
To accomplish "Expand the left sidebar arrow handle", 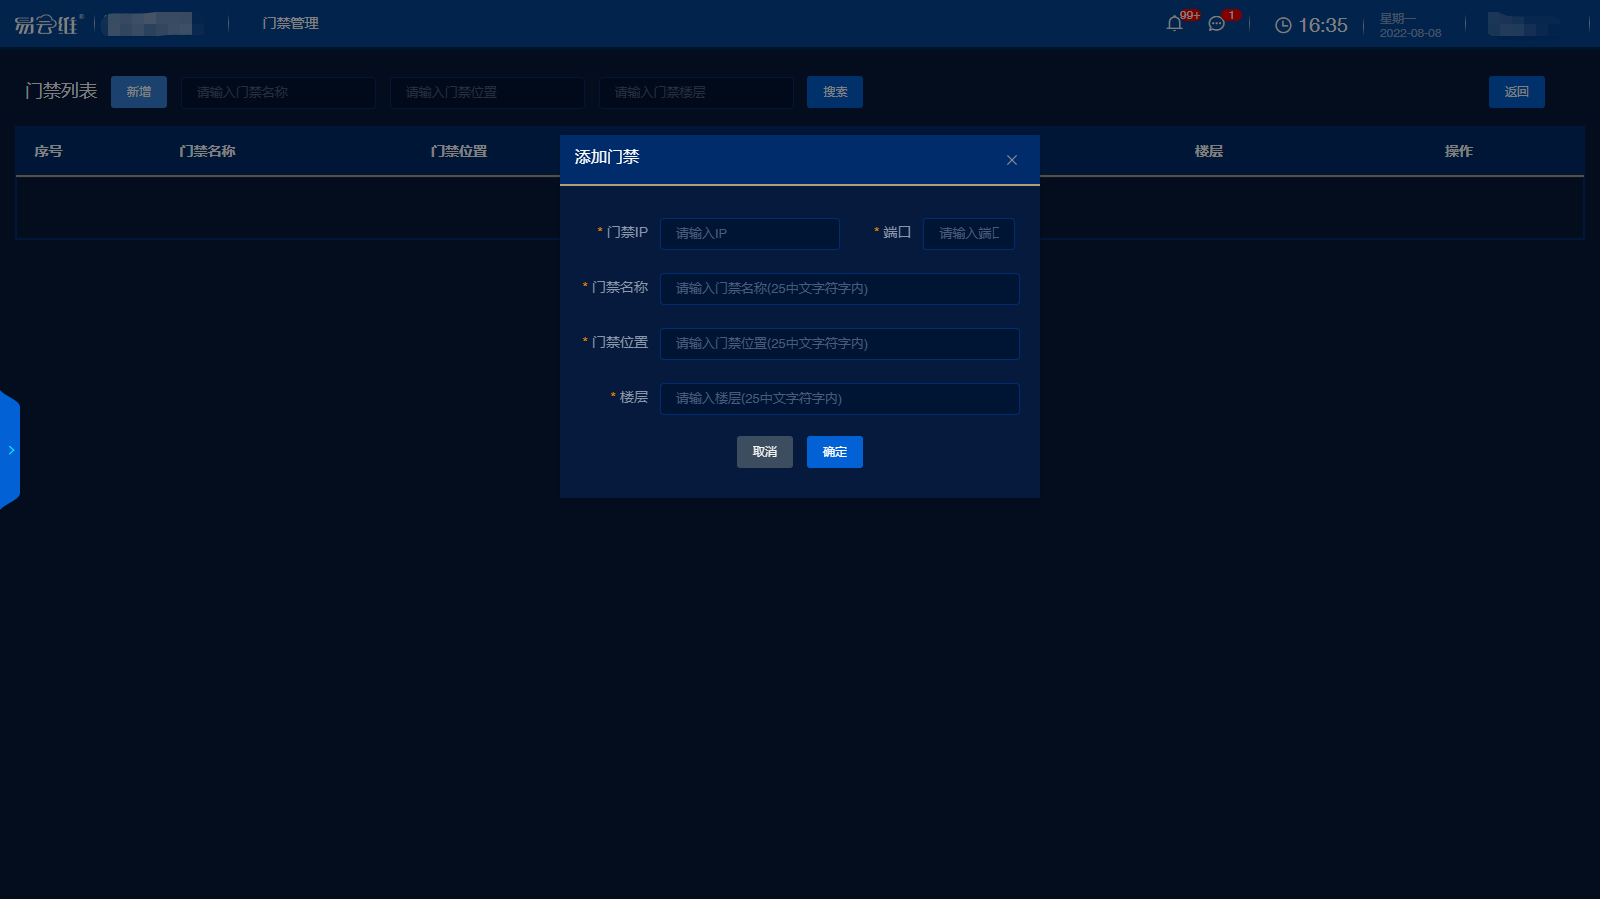I will (x=11, y=450).
